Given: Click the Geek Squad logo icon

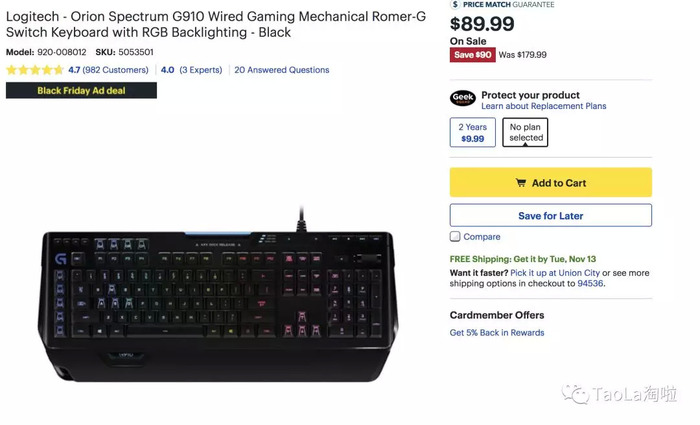Looking at the screenshot, I should point(462,98).
